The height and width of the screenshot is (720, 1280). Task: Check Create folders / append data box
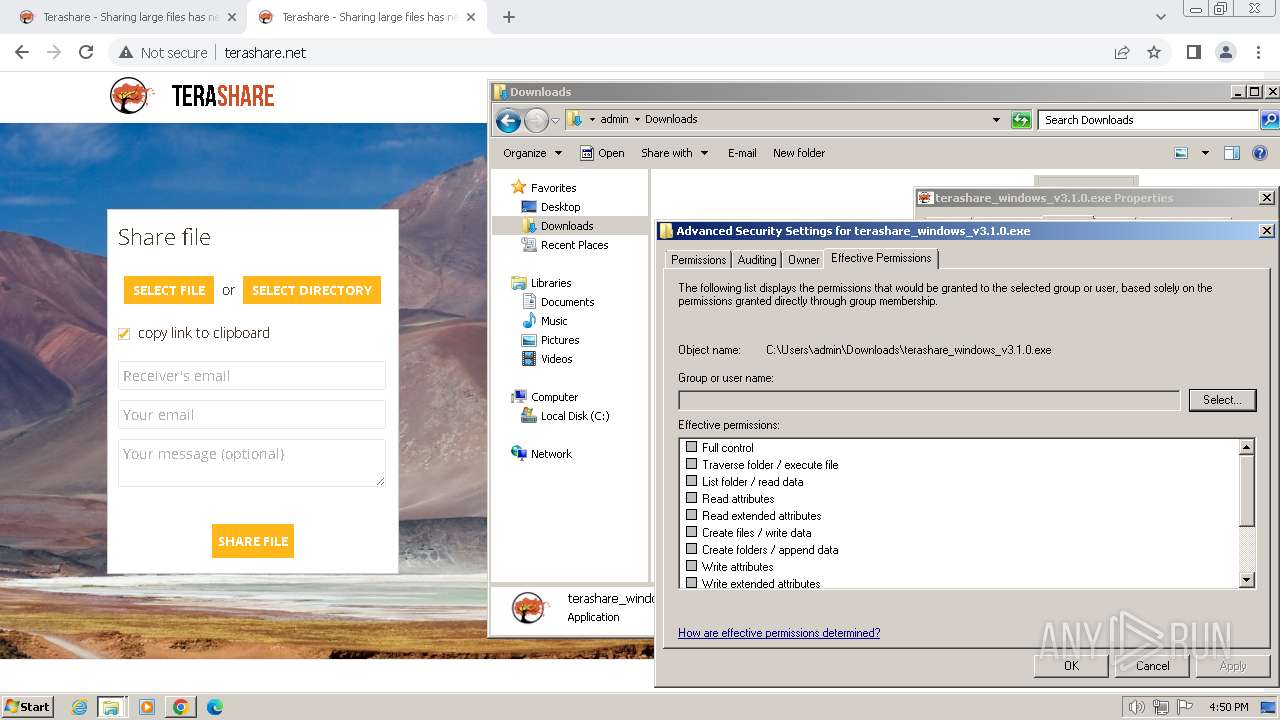tap(691, 549)
